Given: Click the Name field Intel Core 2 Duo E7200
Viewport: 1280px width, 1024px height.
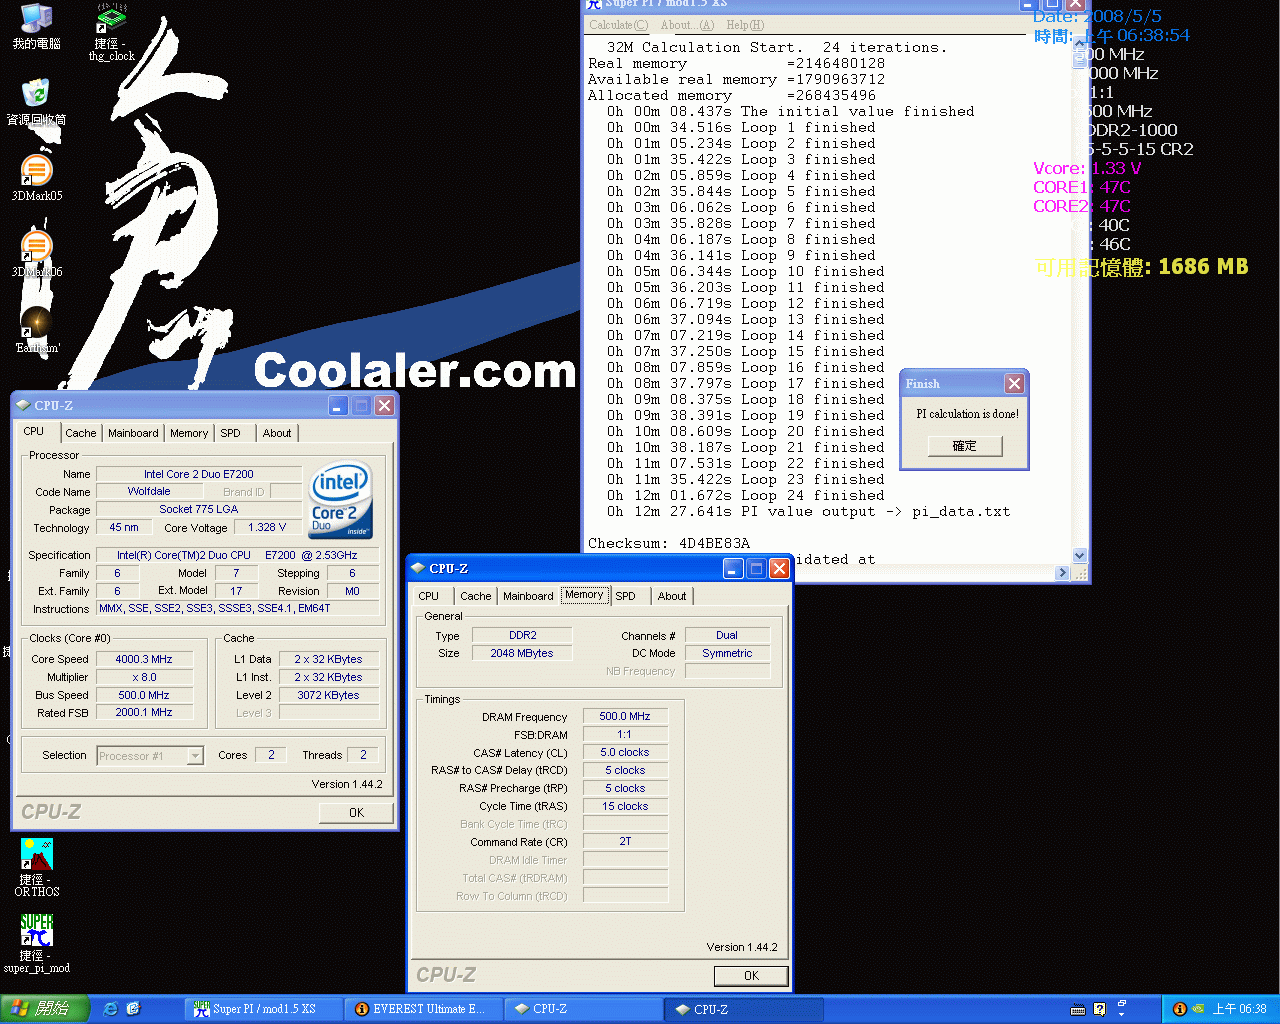Looking at the screenshot, I should 199,474.
